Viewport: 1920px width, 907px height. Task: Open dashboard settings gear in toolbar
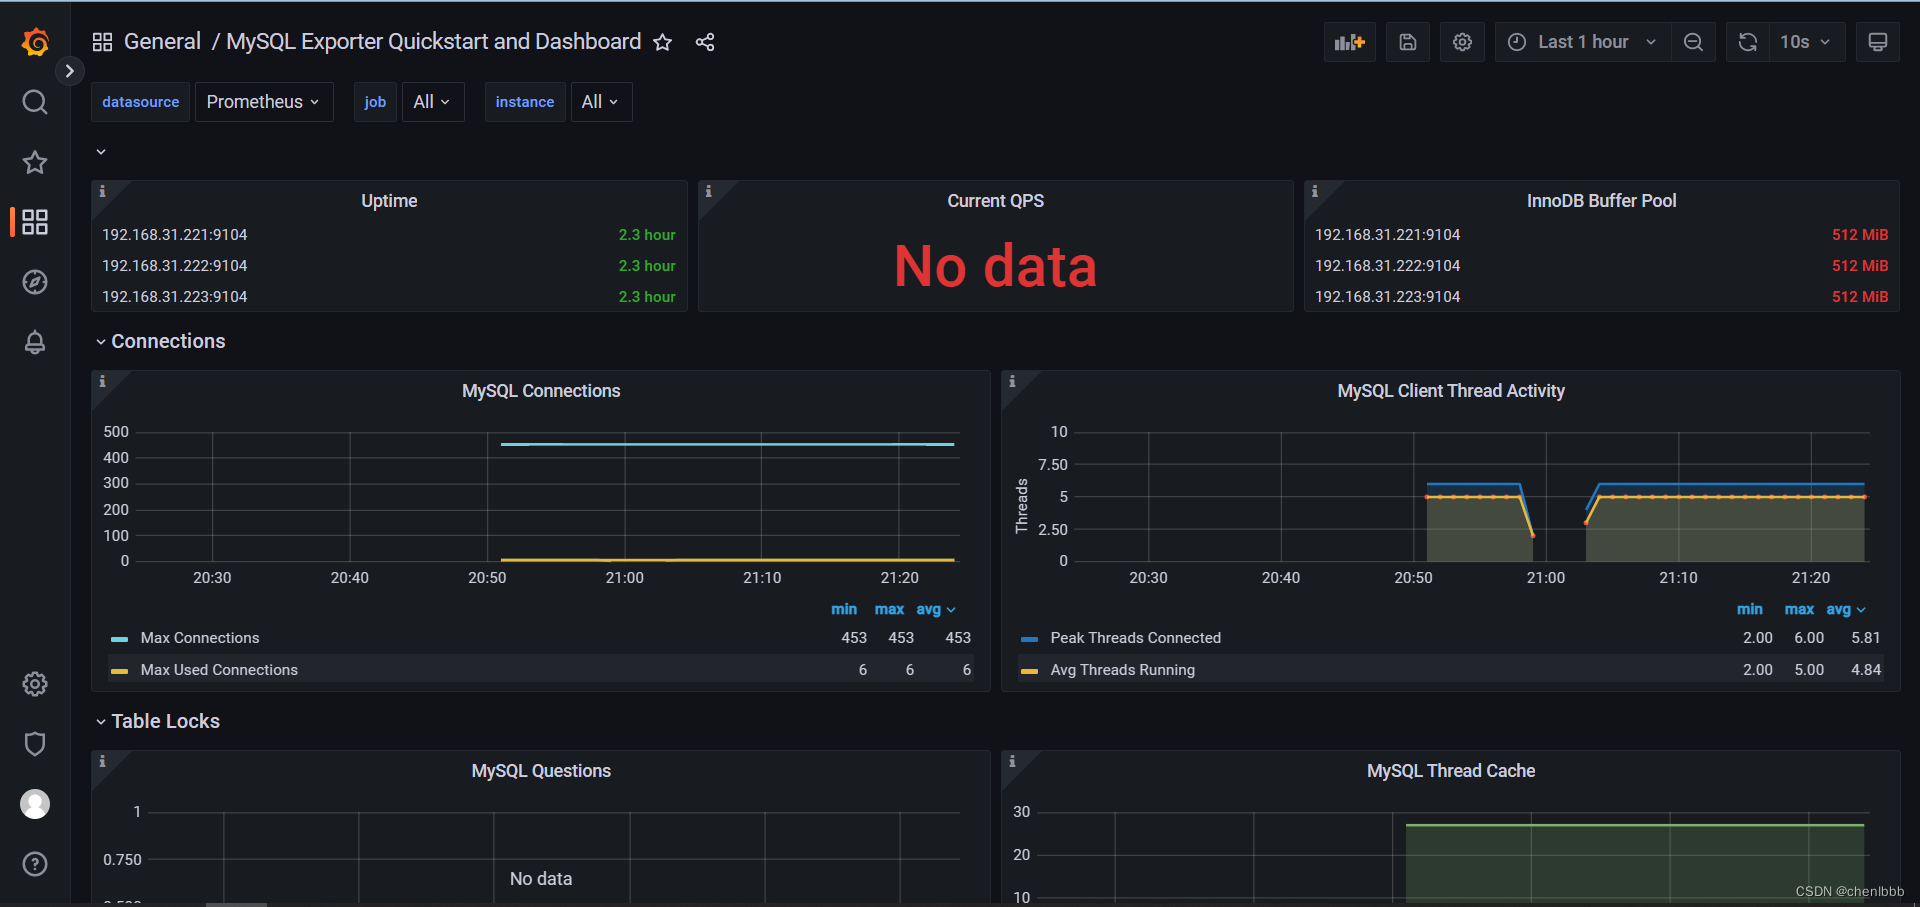pyautogui.click(x=1462, y=42)
